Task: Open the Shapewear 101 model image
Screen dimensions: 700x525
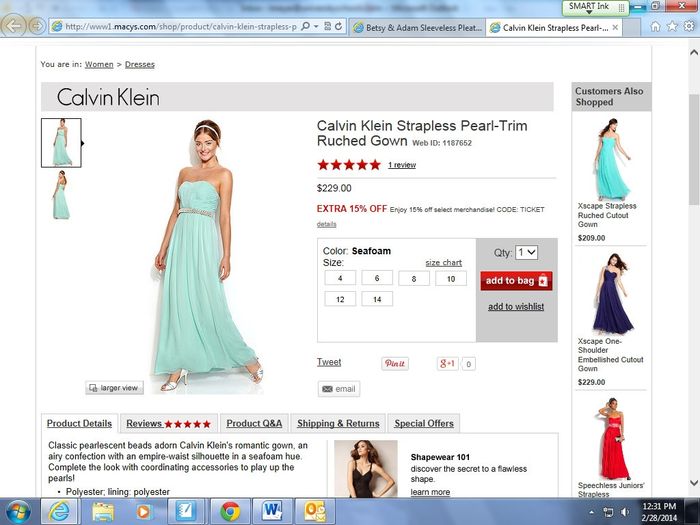Action: pyautogui.click(x=366, y=469)
